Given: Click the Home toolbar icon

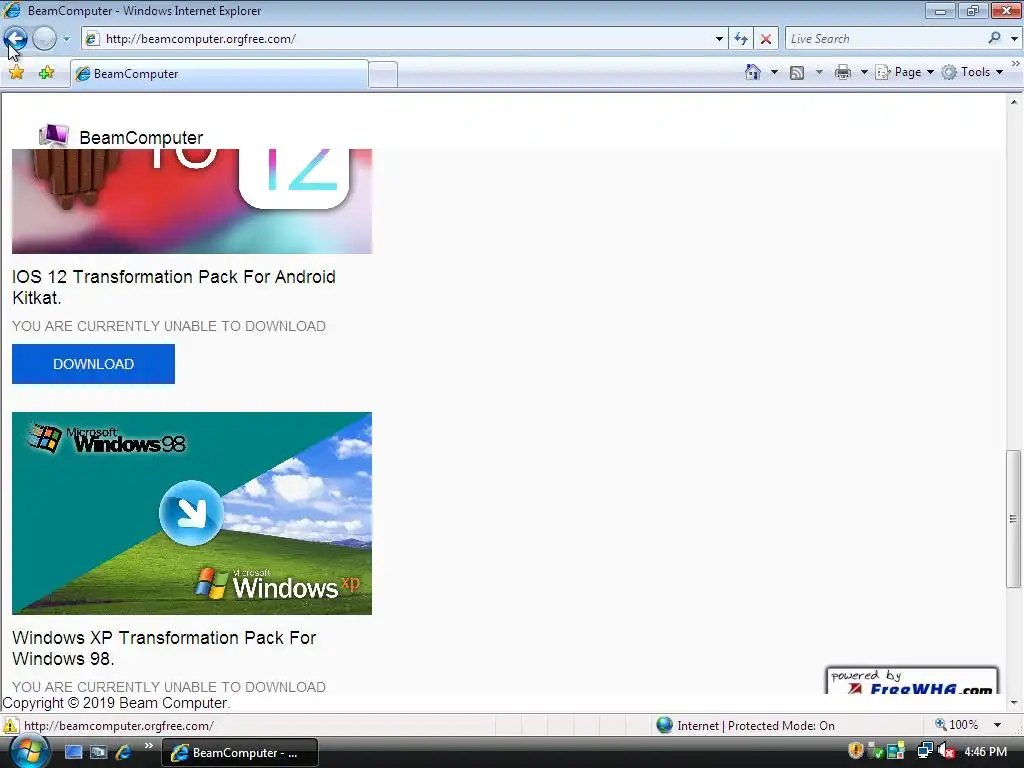Looking at the screenshot, I should tap(753, 72).
